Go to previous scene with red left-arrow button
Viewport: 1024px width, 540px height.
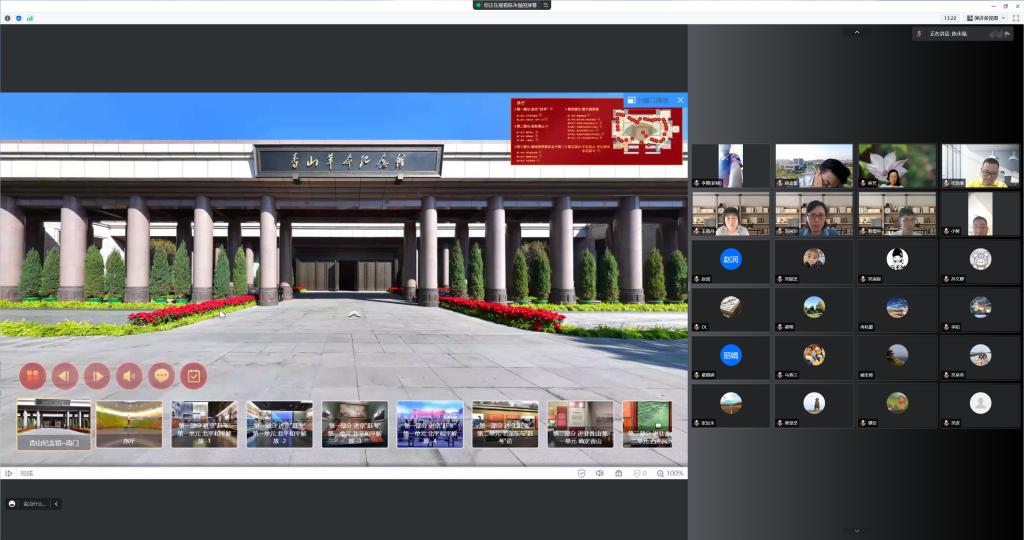click(x=65, y=376)
